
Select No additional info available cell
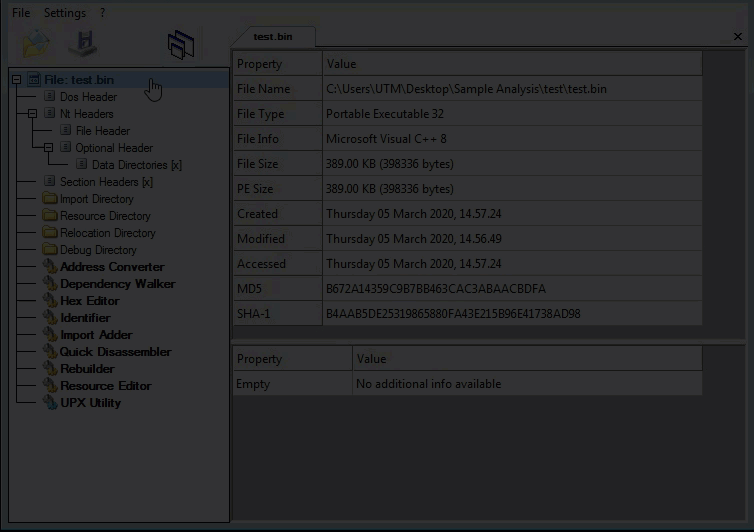click(528, 384)
